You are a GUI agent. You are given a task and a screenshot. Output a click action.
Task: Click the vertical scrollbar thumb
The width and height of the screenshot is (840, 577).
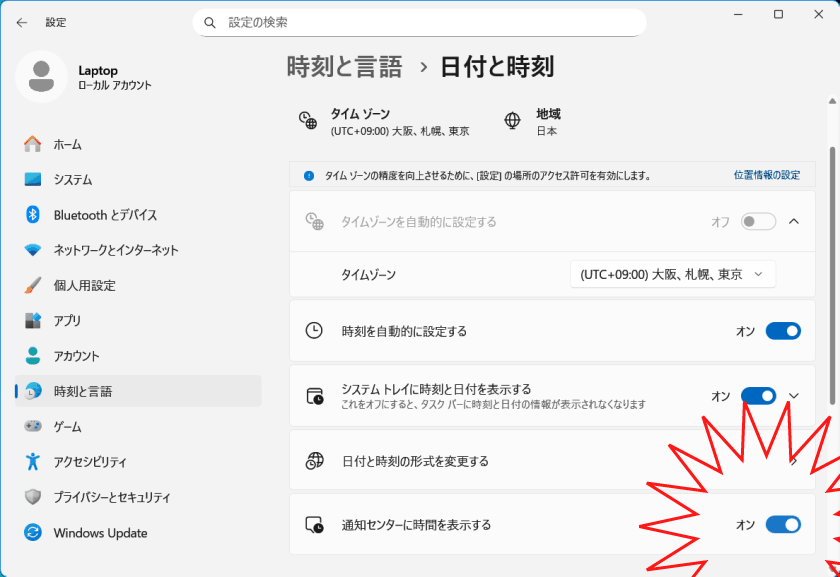pos(832,275)
